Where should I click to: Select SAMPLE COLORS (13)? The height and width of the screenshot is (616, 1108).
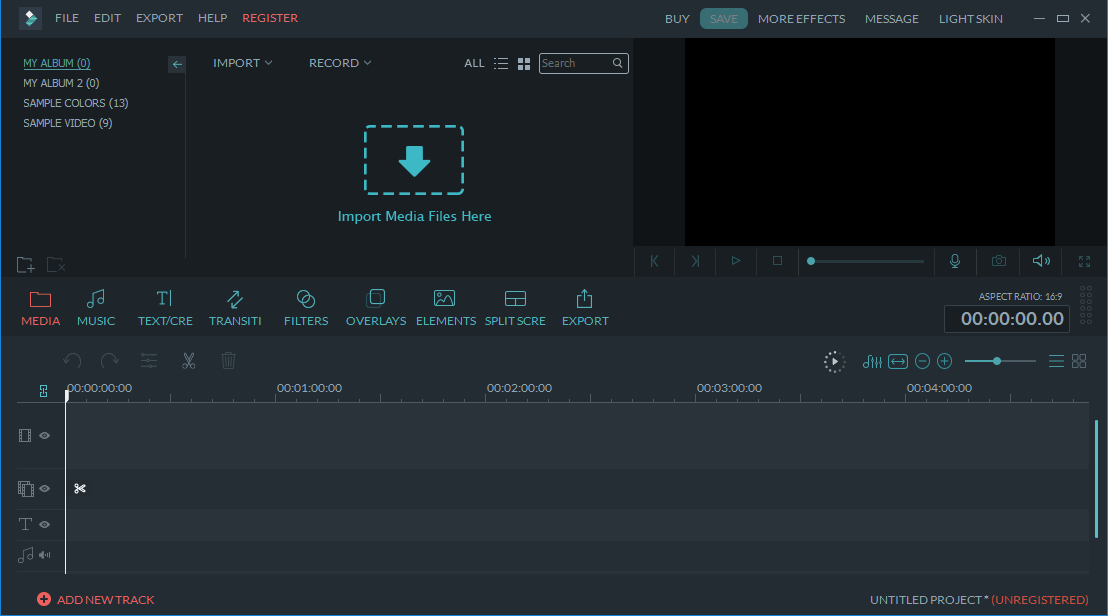tap(76, 102)
